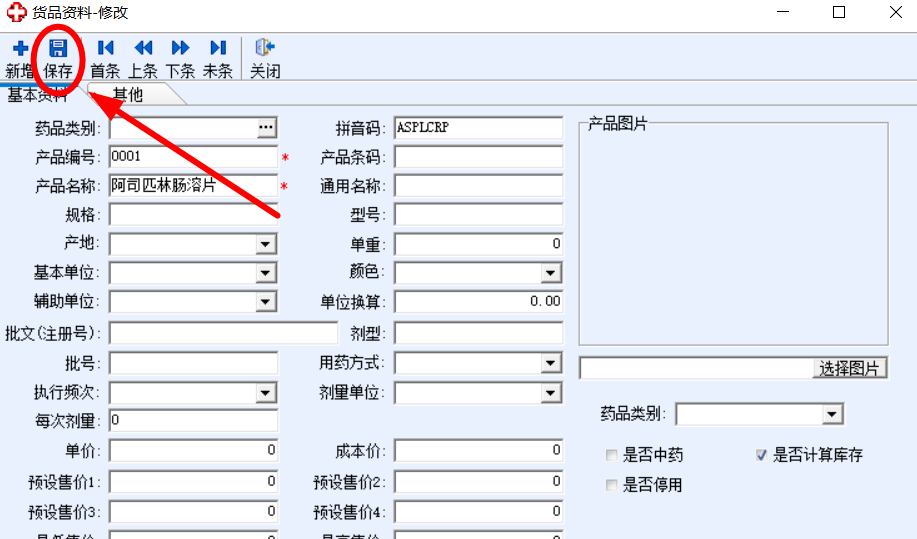
Task: Close the form with the 关闭 icon
Action: (265, 47)
